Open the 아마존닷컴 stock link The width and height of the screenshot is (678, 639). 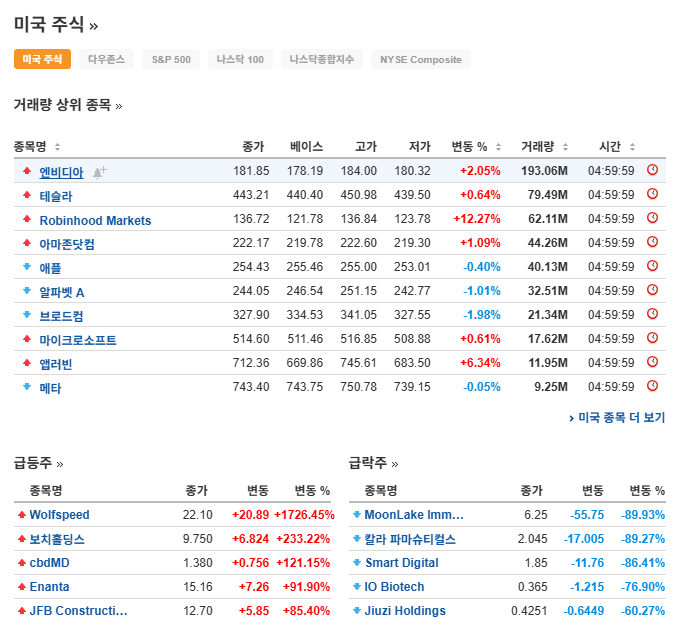click(67, 244)
